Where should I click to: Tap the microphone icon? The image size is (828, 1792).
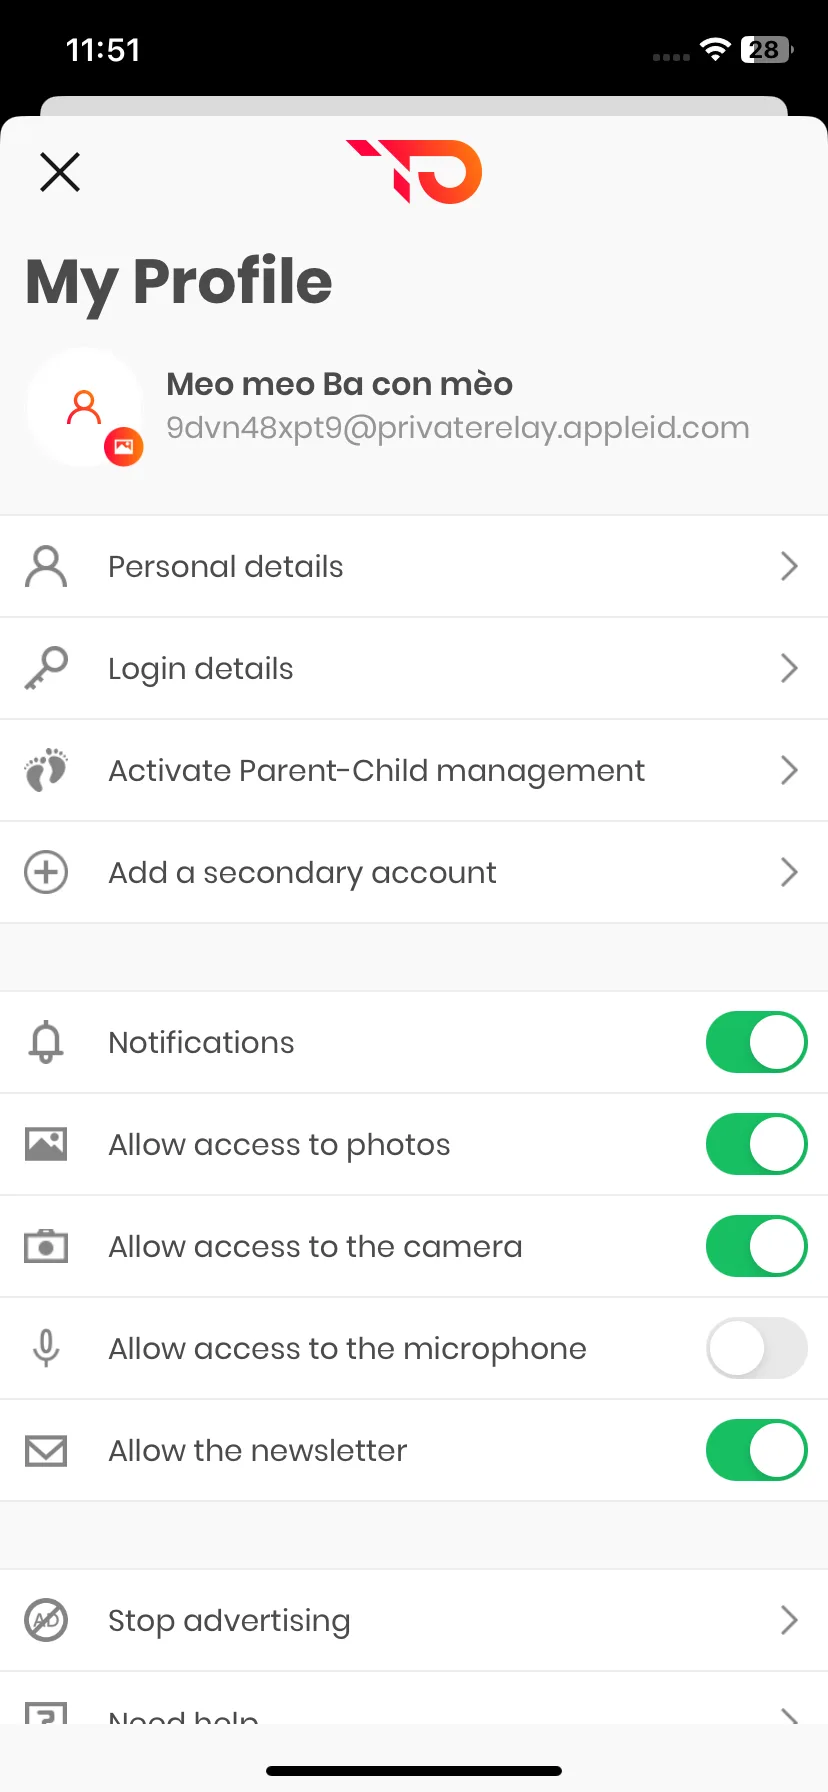pos(46,1348)
